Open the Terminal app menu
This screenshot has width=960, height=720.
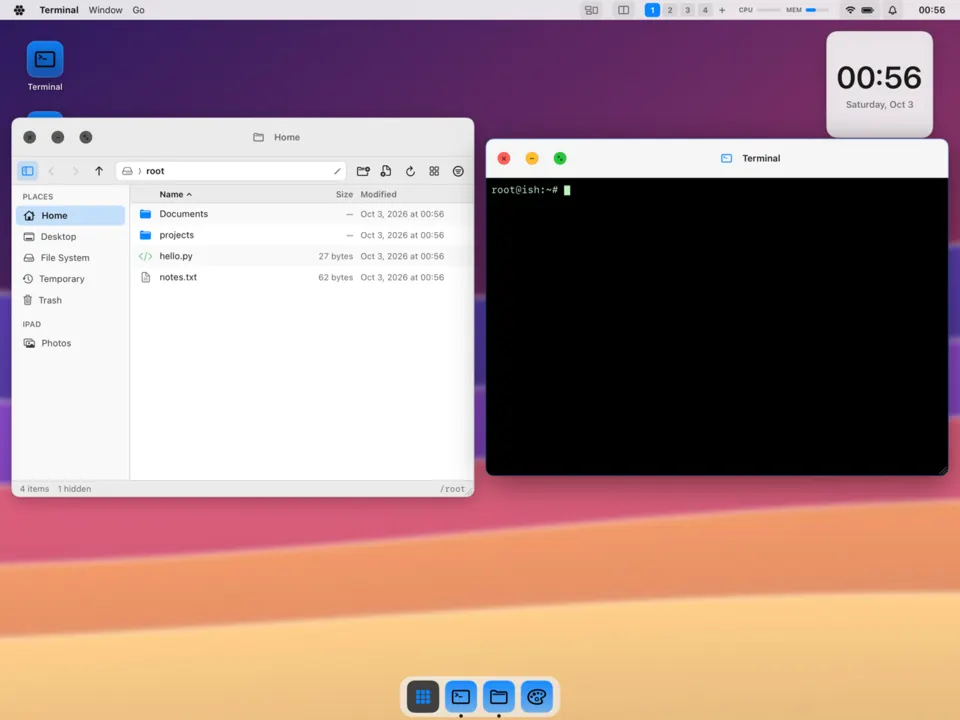(x=59, y=10)
